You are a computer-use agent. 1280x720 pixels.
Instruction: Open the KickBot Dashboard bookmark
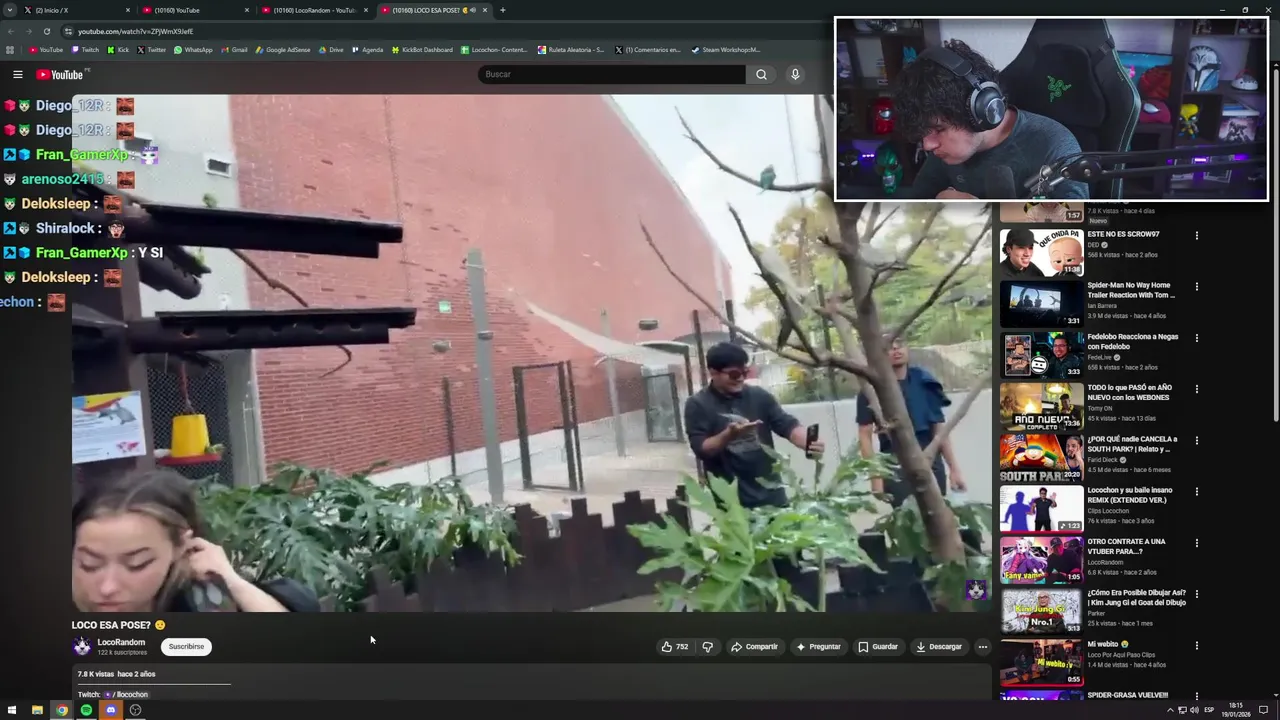(x=422, y=50)
